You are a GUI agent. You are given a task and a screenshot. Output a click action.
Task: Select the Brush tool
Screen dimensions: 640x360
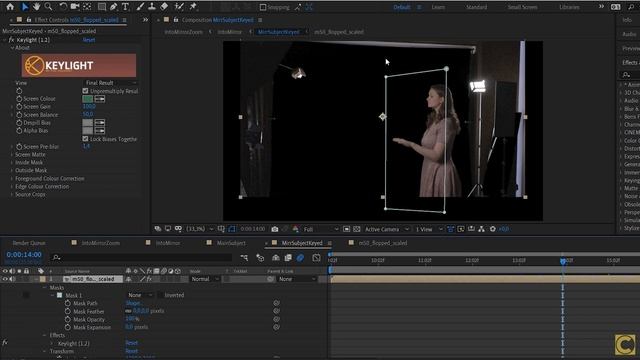coord(140,7)
